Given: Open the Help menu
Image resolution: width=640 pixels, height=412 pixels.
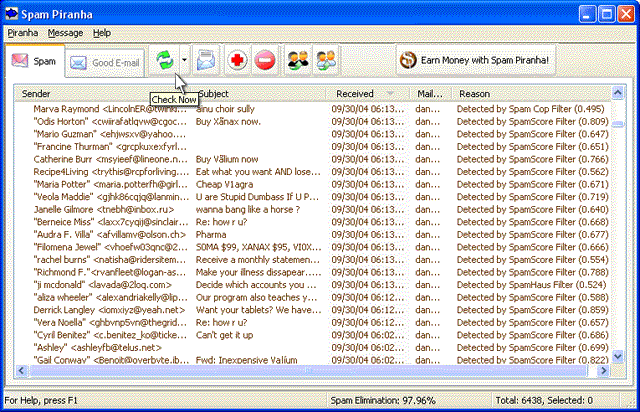Looking at the screenshot, I should coord(102,33).
